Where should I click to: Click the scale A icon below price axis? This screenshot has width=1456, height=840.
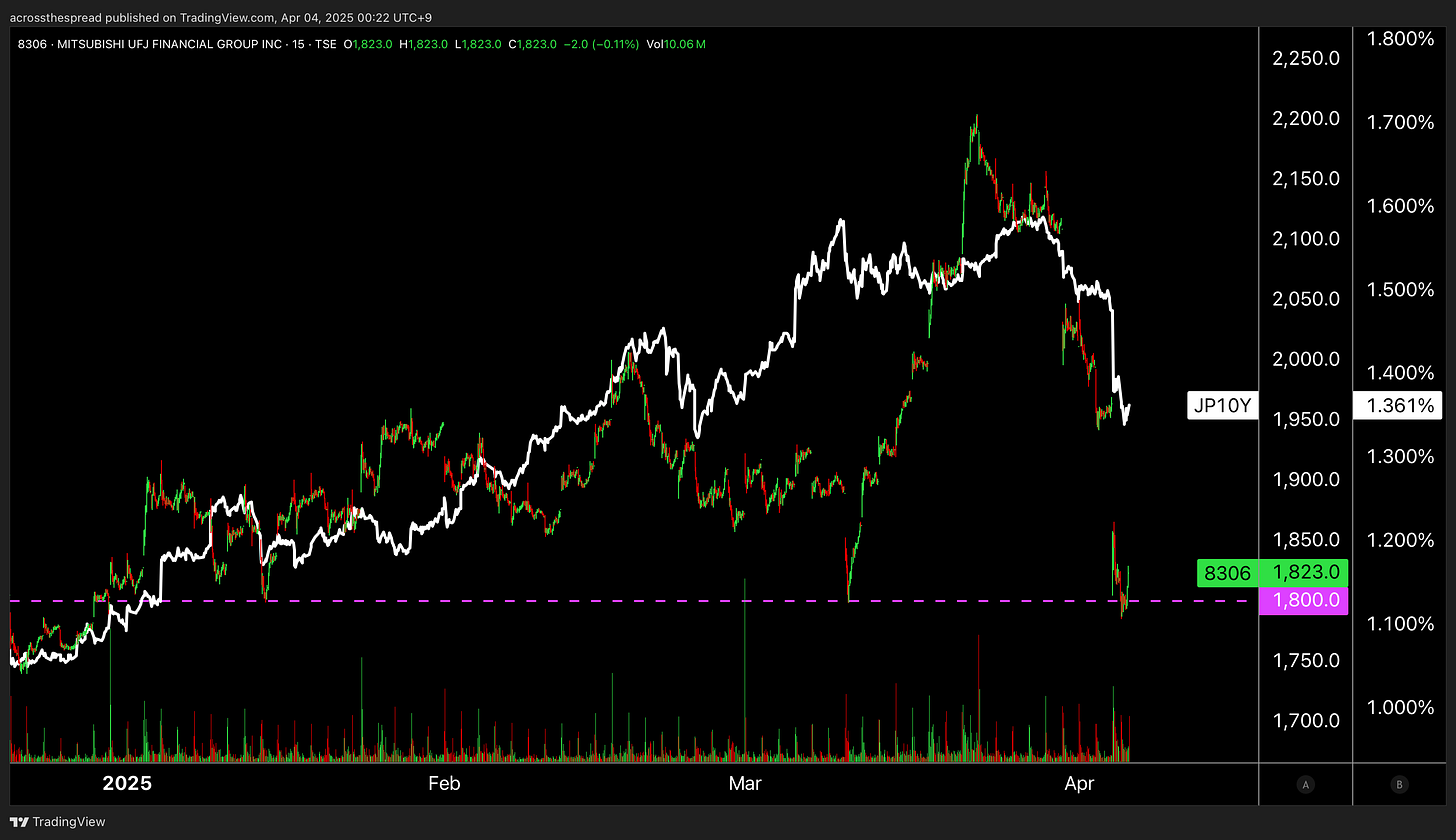point(1305,785)
